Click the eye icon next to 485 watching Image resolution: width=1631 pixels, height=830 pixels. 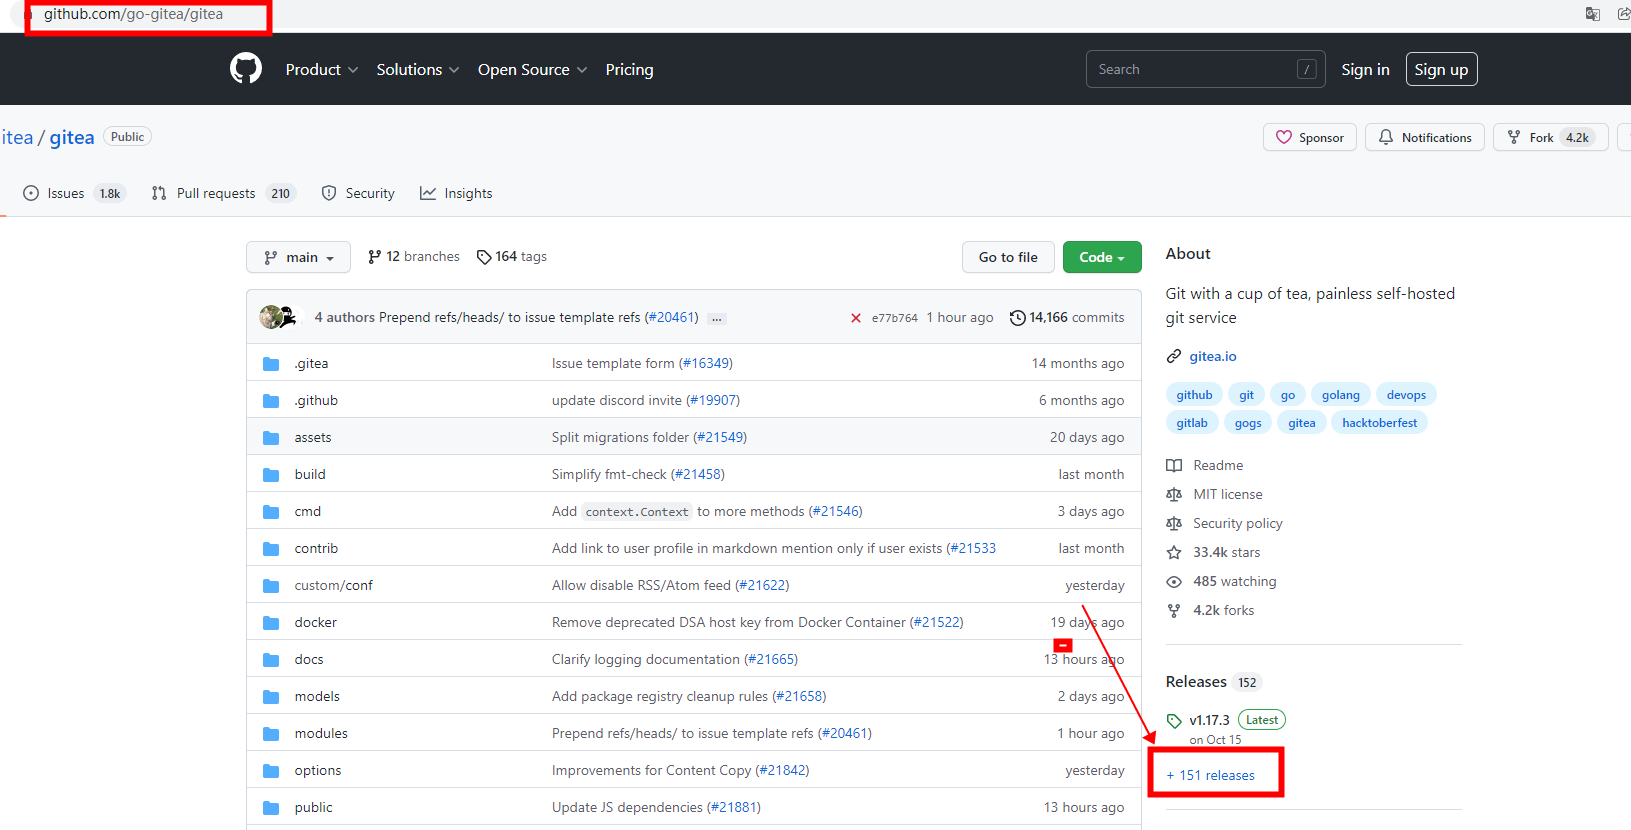[x=1174, y=581]
